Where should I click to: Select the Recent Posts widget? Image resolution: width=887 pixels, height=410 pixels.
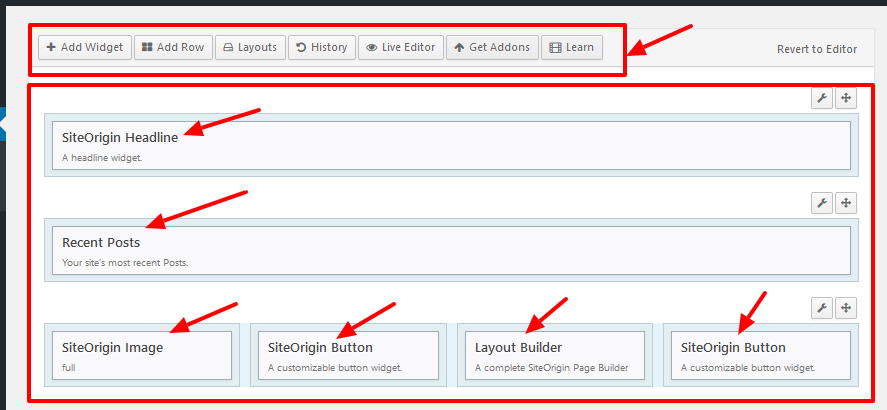[x=451, y=251]
